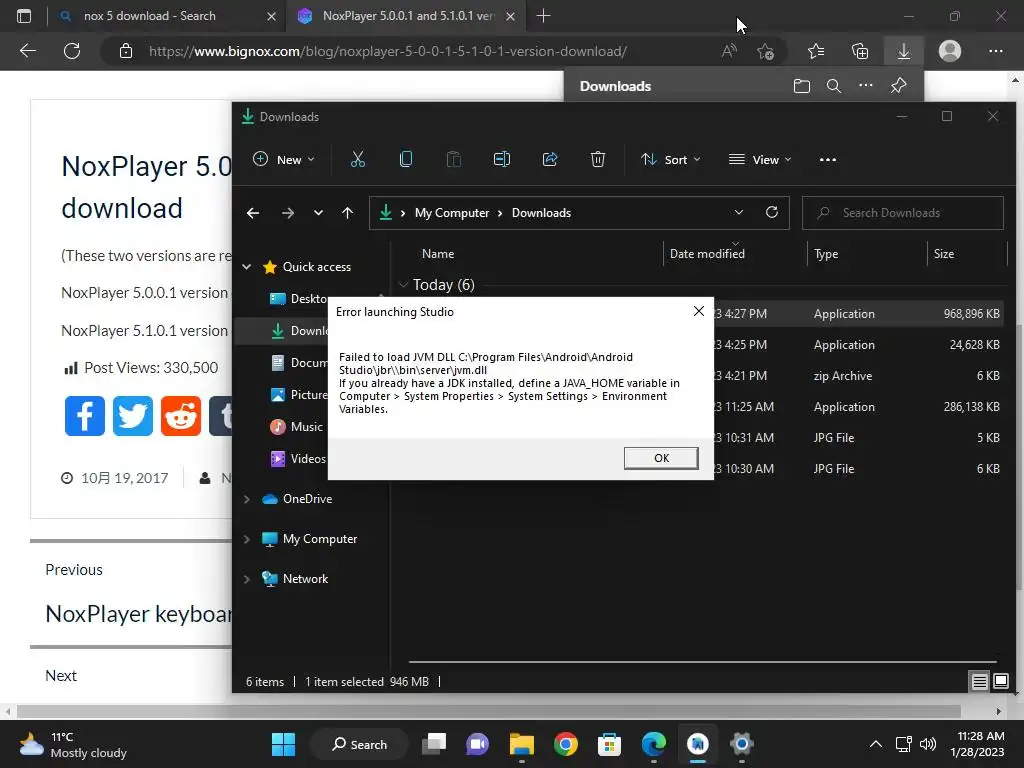
Task: Pin the Downloads flyout
Action: [x=899, y=86]
